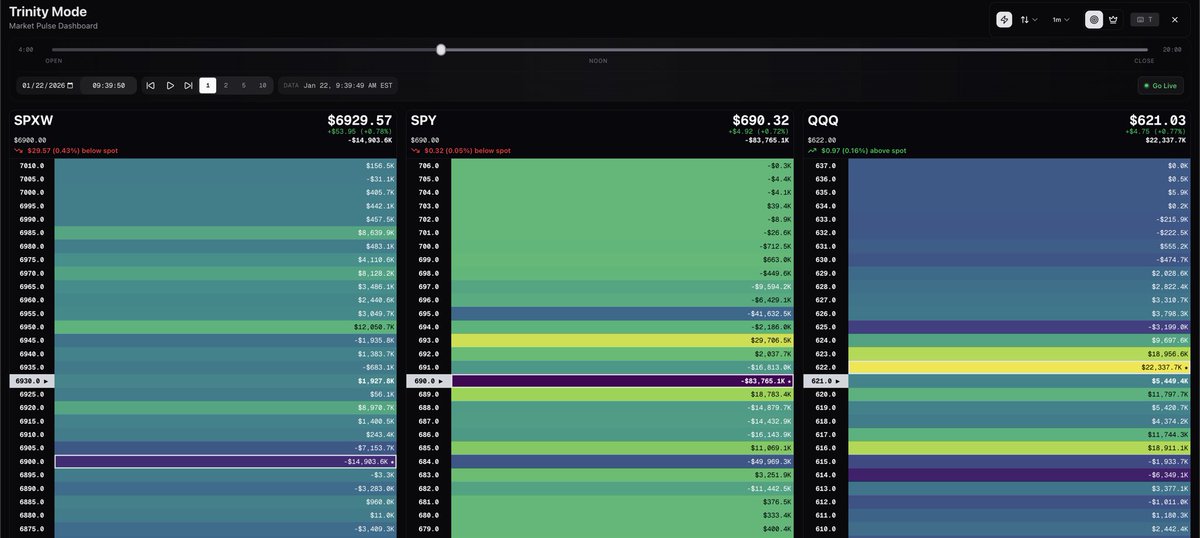1200x538 pixels.
Task: Click the timeline track near CLOSE
Action: tap(1143, 50)
